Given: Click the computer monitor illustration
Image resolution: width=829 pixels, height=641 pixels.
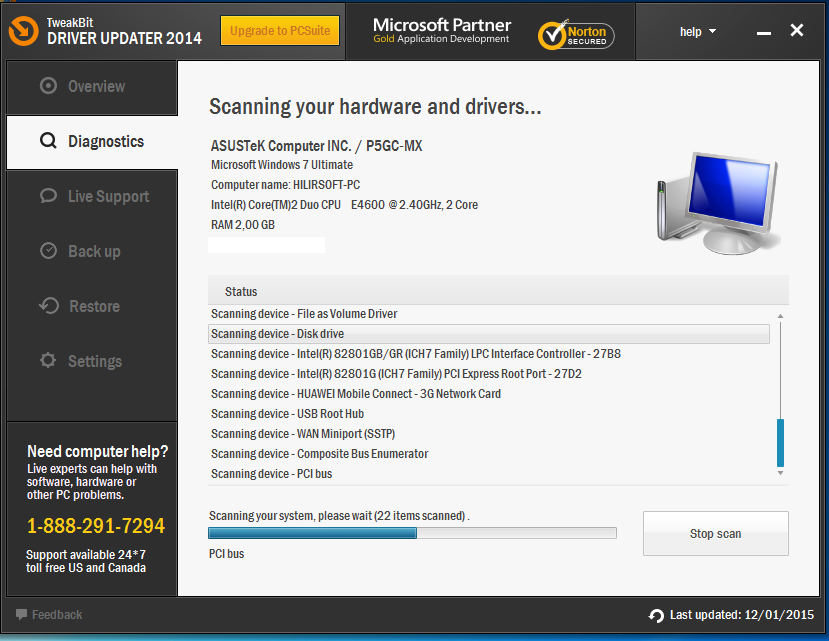Looking at the screenshot, I should click(718, 203).
